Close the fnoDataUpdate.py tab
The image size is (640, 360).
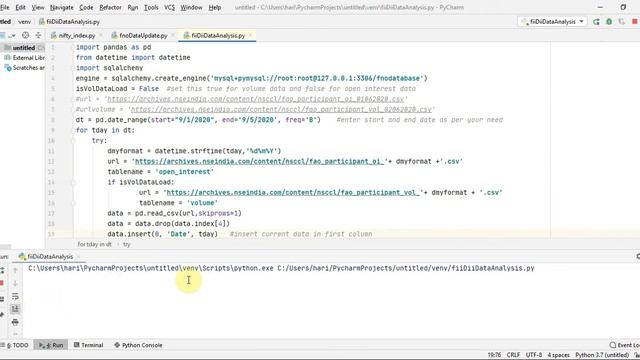pyautogui.click(x=173, y=36)
